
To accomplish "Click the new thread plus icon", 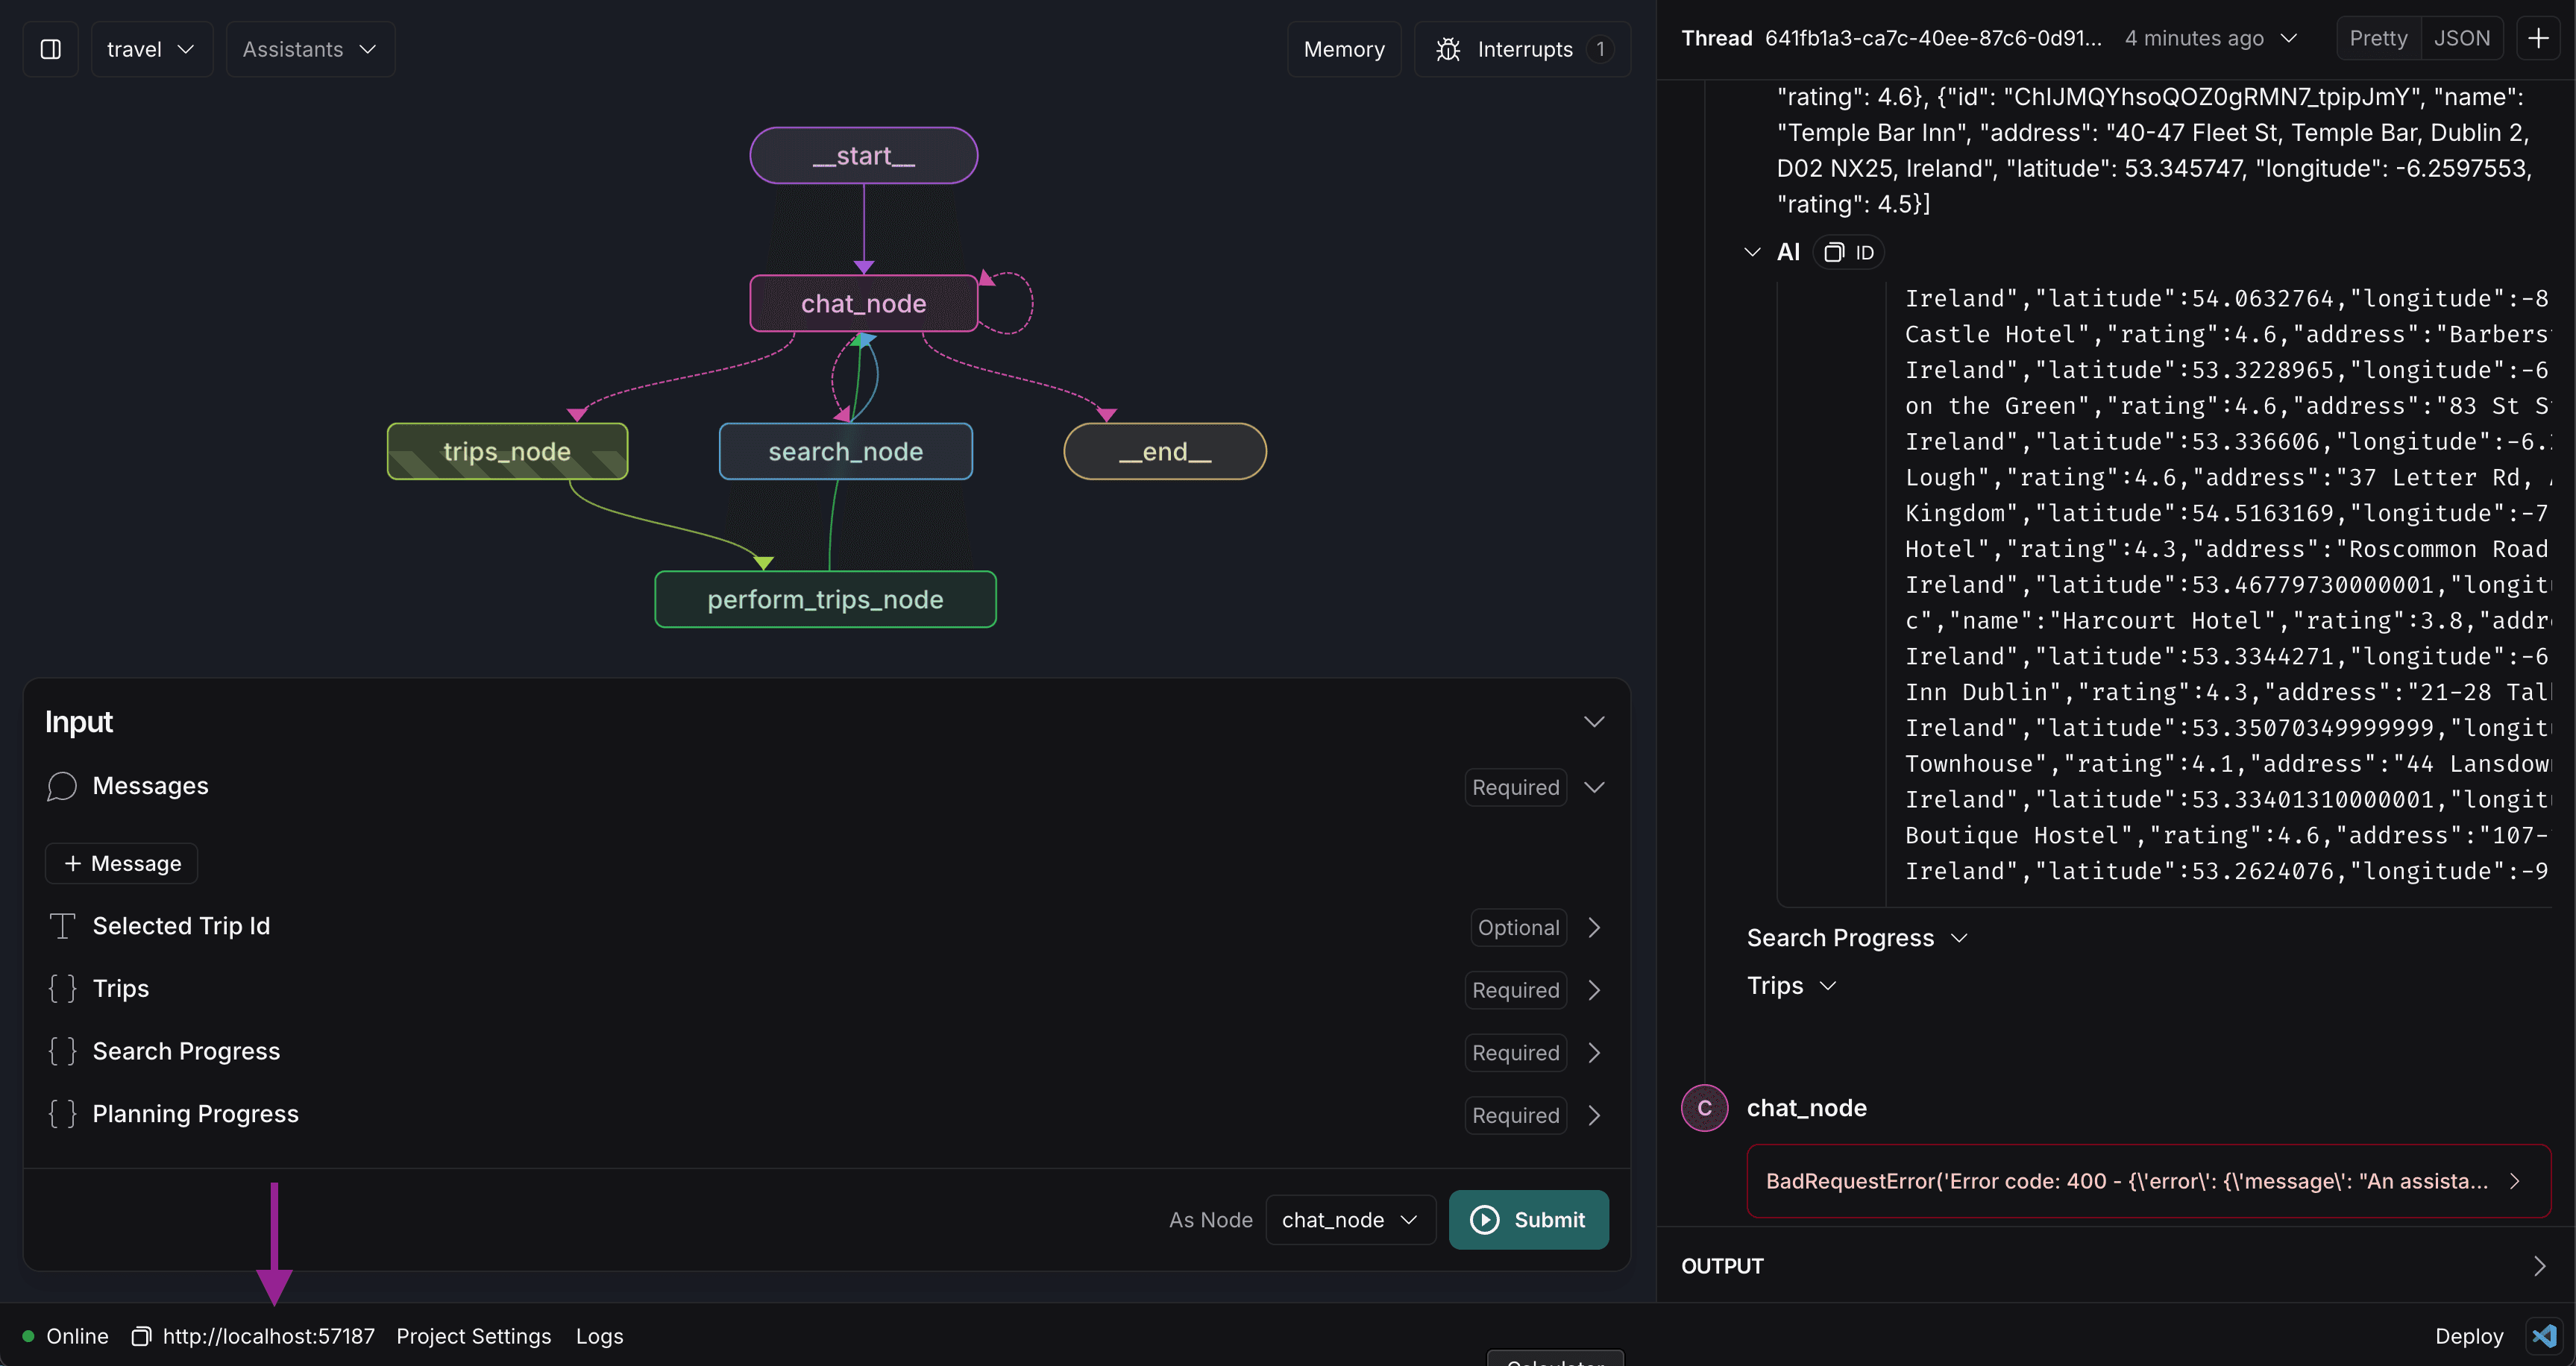I will tap(2538, 38).
